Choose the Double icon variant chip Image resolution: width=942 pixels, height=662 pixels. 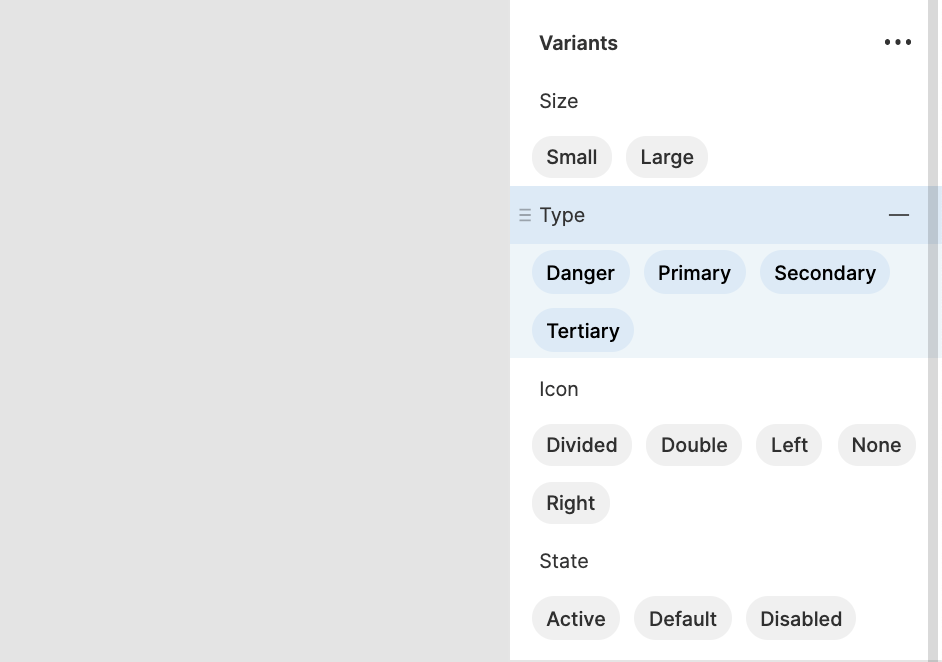click(694, 445)
